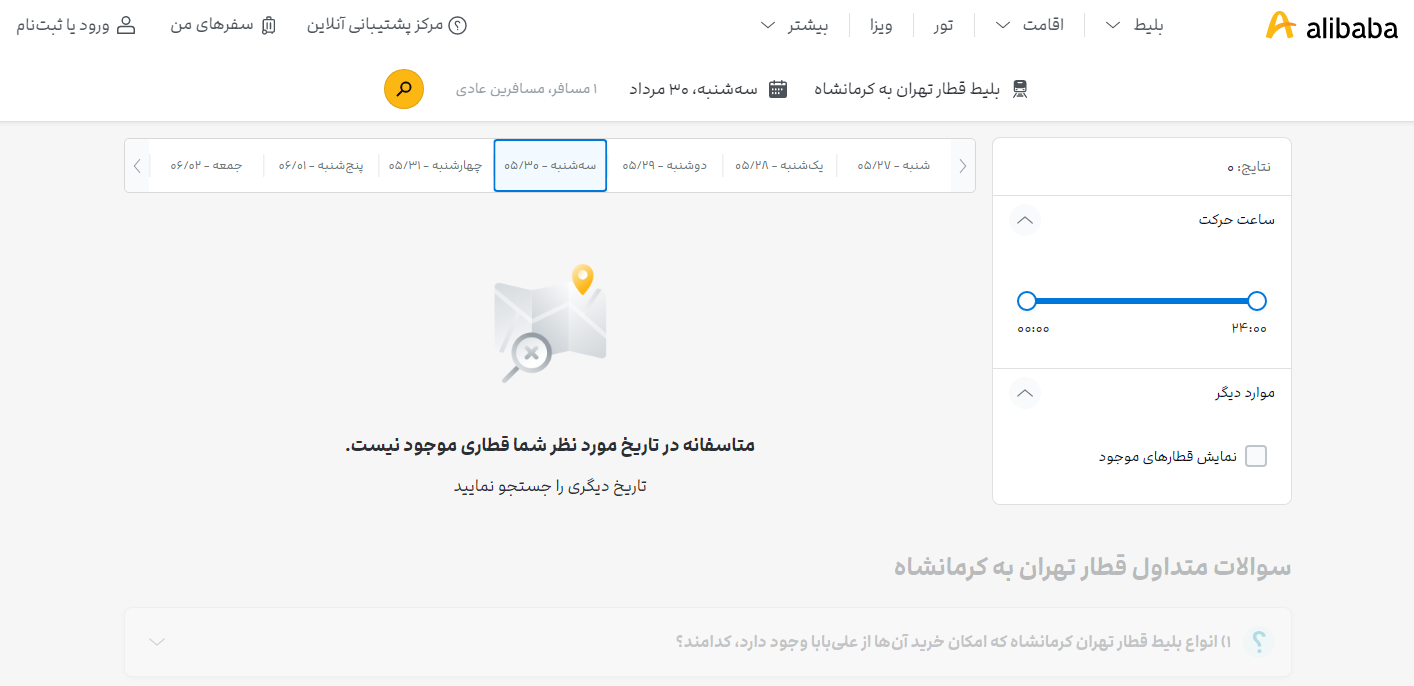Screen dimensions: 1414x686
Task: Collapse the ساعت حرکت filter section
Action: pos(1024,220)
